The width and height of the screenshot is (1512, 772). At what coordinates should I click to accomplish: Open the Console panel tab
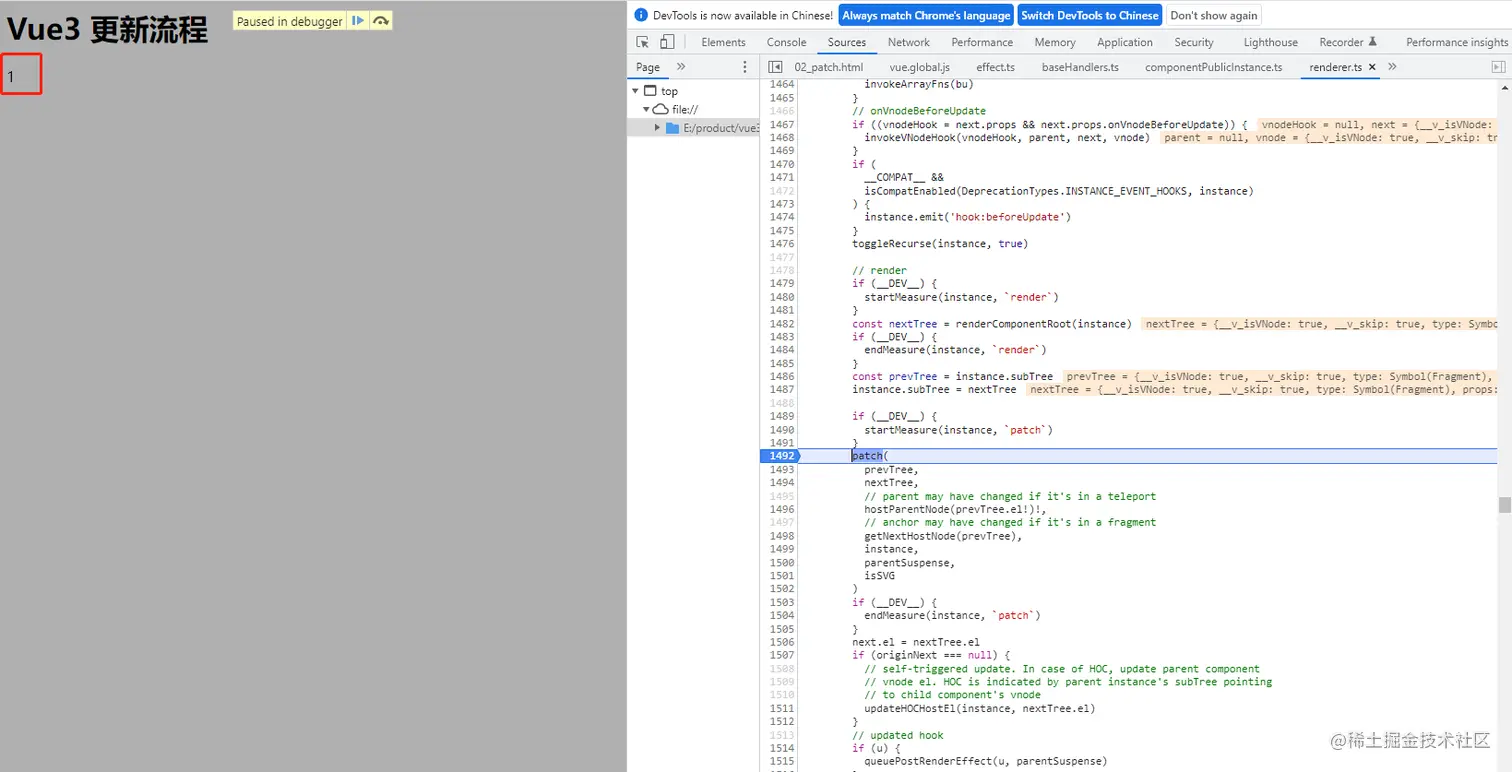click(x=786, y=42)
